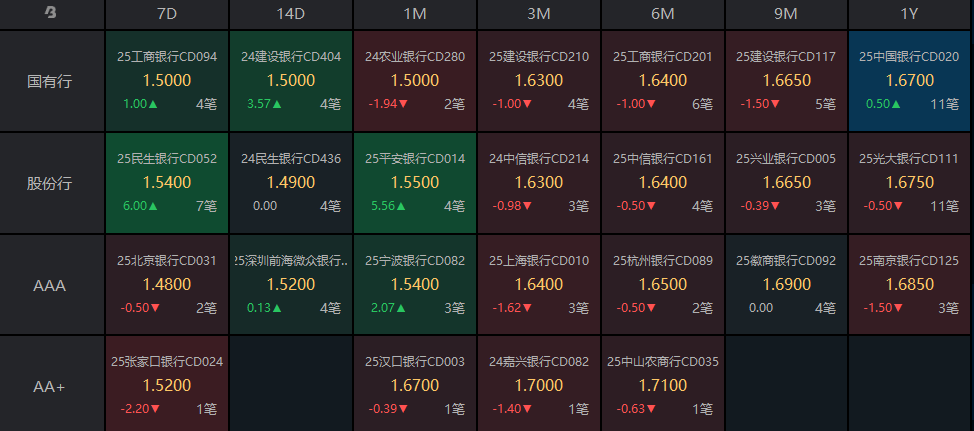Click the 25张家口银行CD024 cell
974x431 pixels.
167,385
